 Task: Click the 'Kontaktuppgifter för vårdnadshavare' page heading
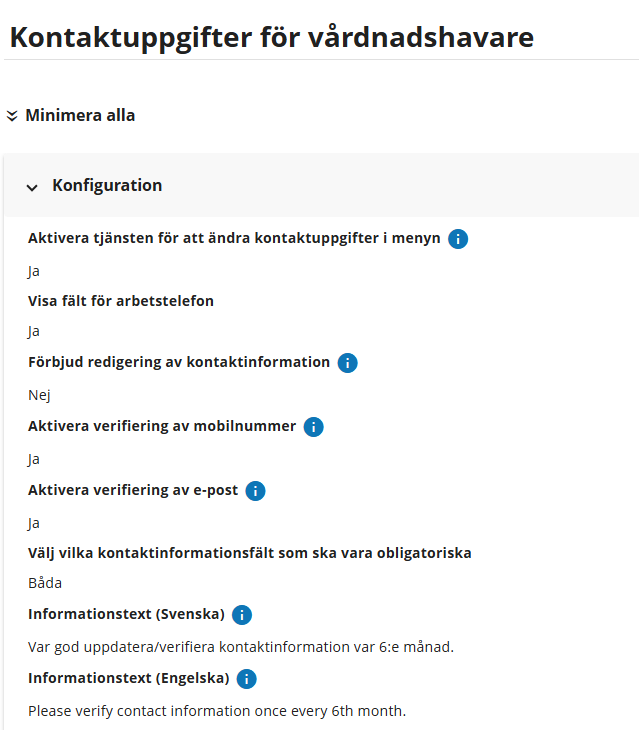pyautogui.click(x=271, y=37)
